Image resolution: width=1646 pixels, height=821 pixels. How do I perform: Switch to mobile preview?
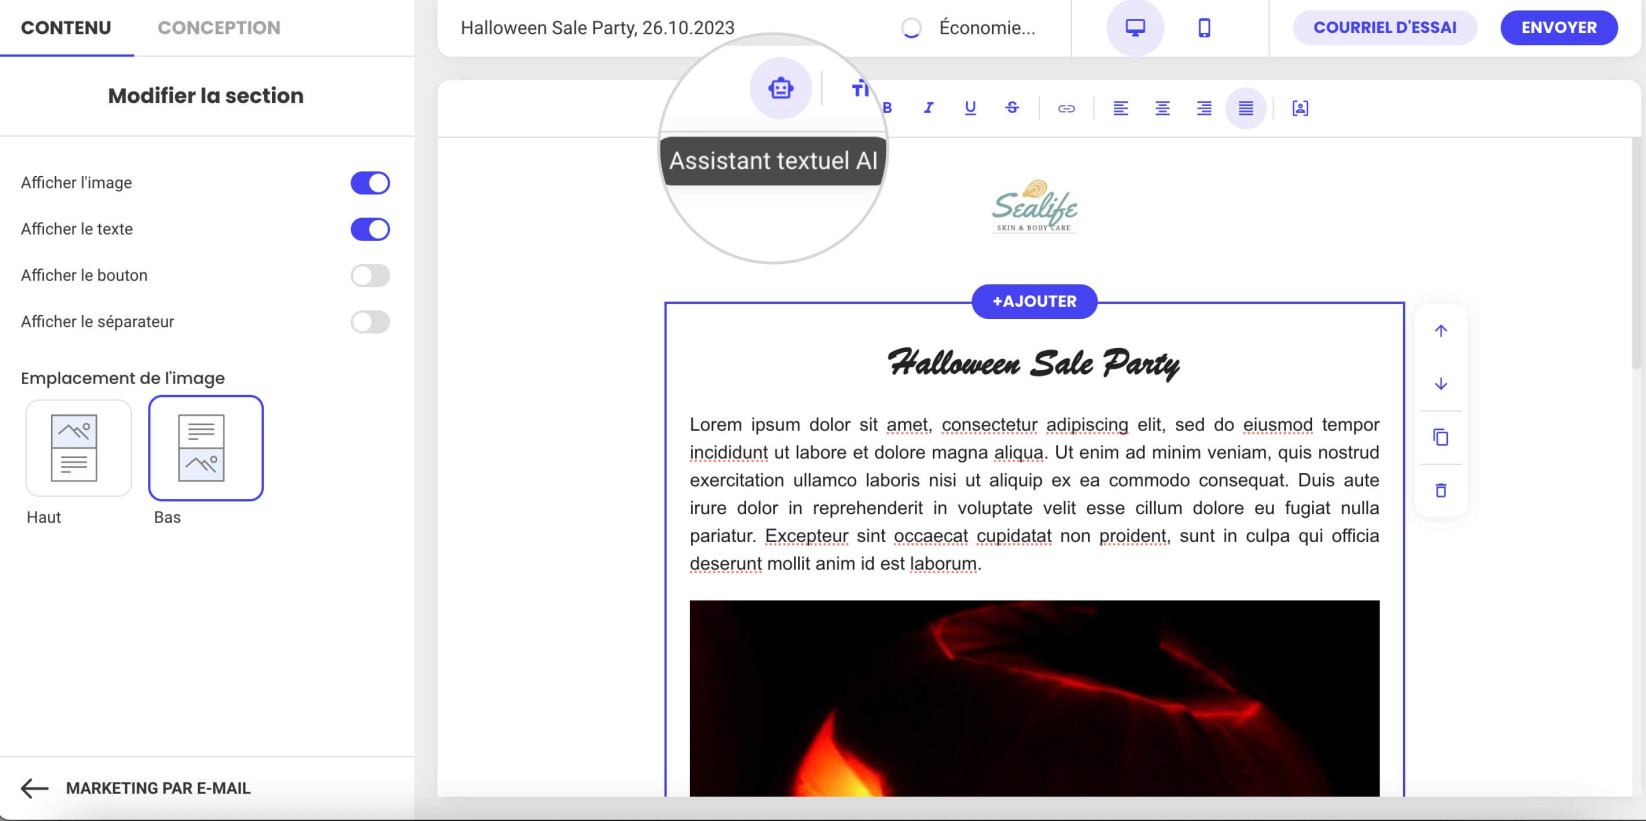(x=1204, y=28)
